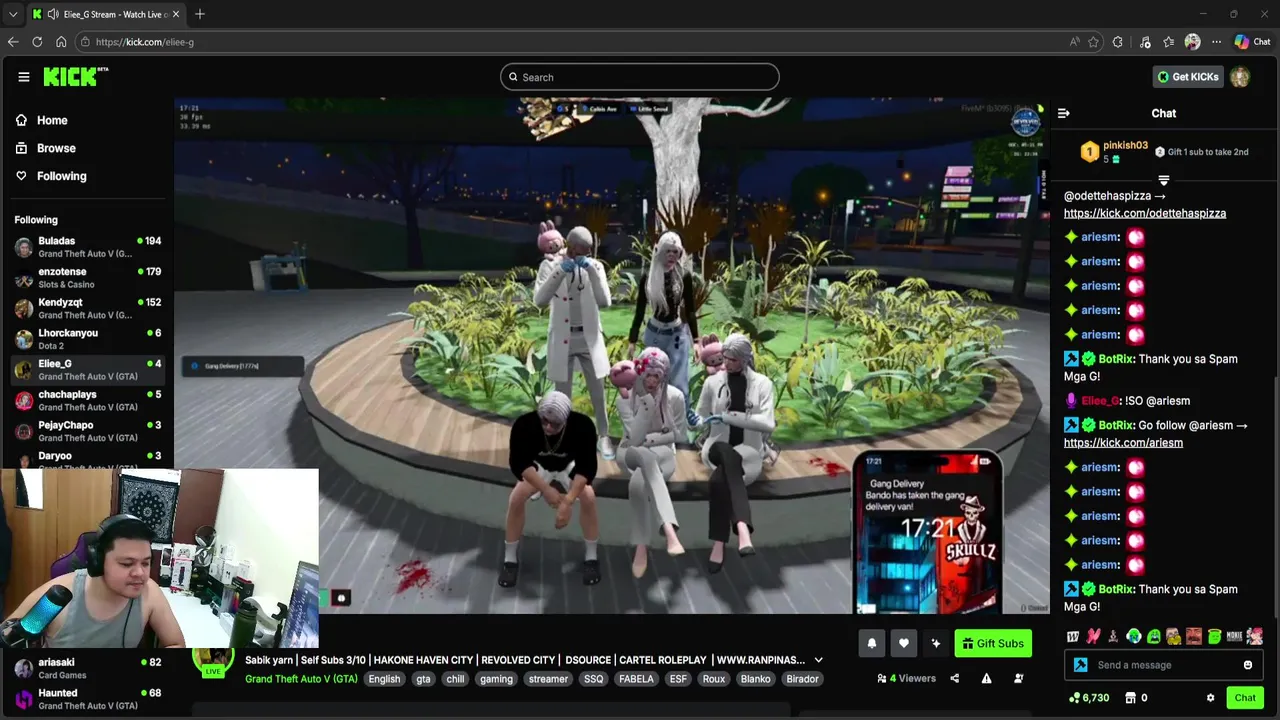Open the kick.com/ariesm link

[x=1123, y=443]
